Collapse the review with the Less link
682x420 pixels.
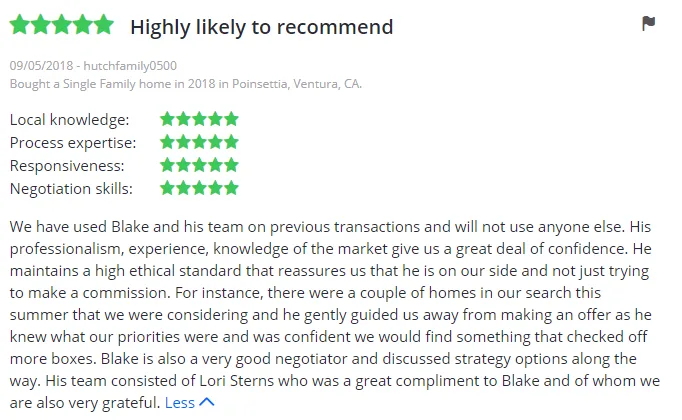coord(180,403)
